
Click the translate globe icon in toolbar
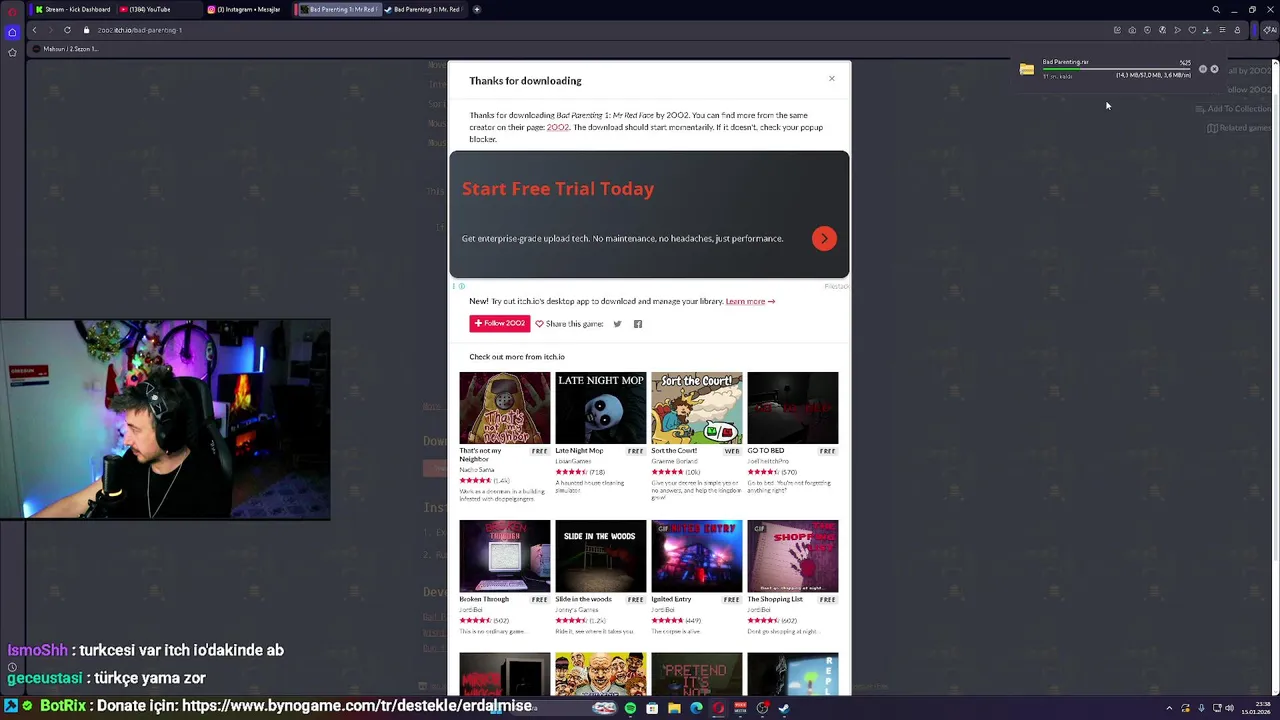tap(1162, 30)
